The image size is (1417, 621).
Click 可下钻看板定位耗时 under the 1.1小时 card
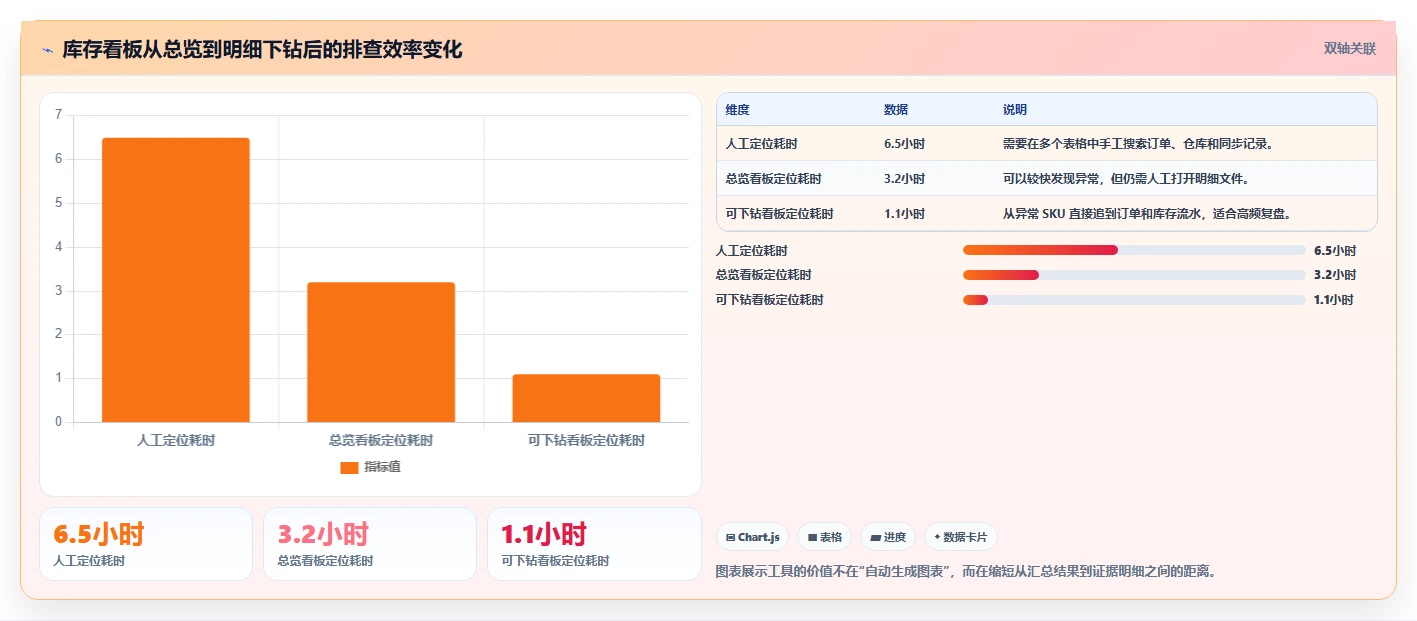[555, 561]
